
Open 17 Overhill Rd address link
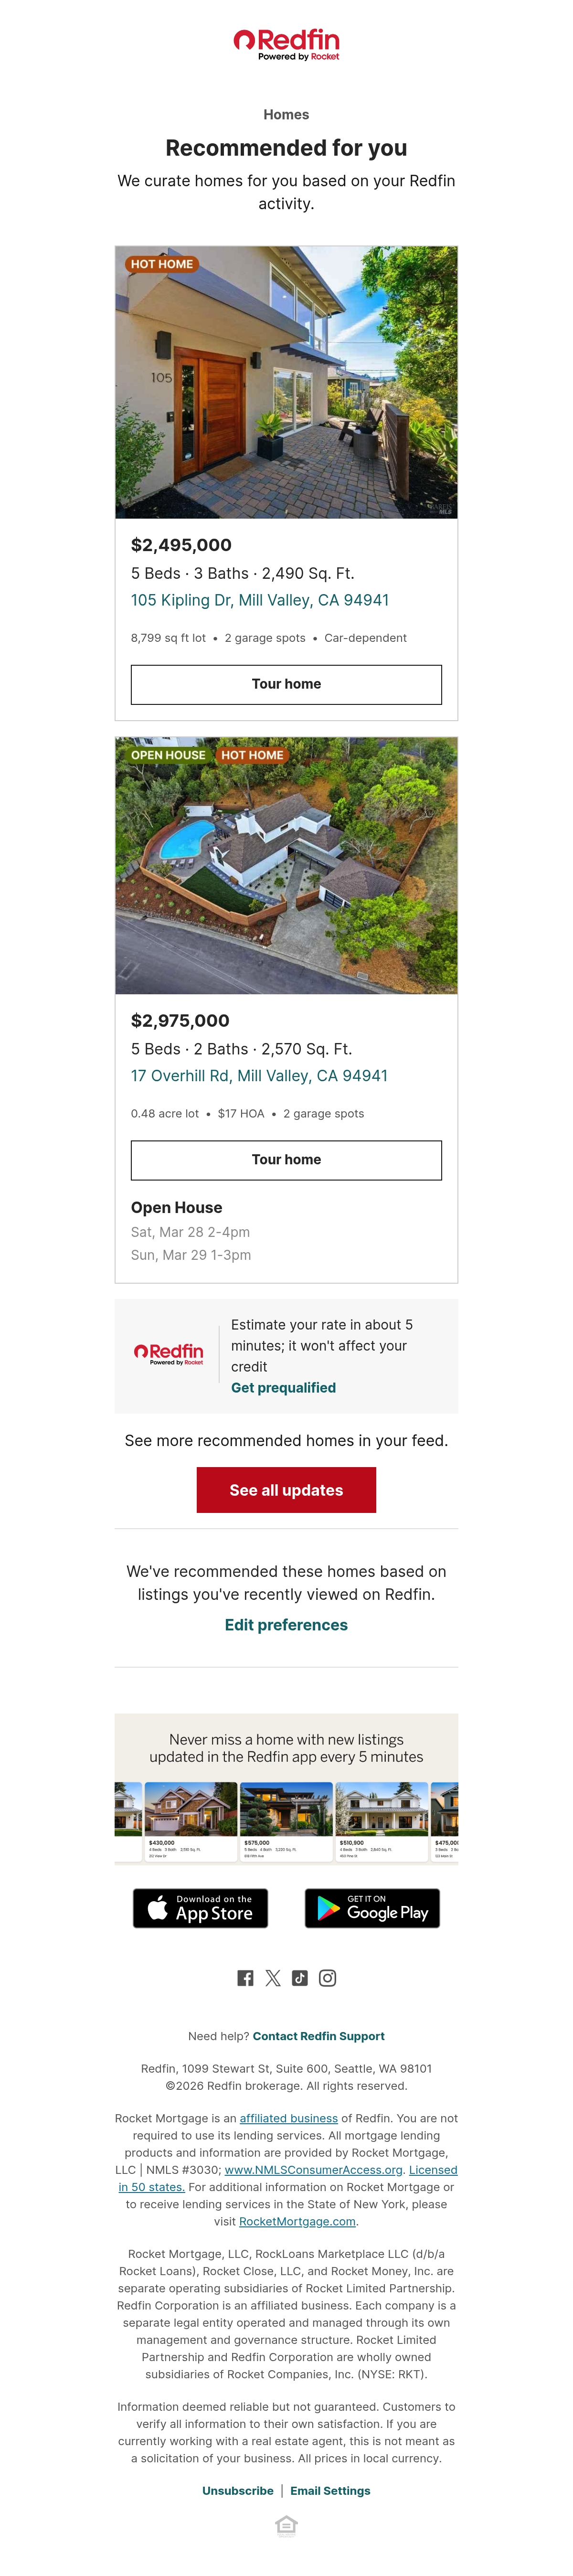[x=259, y=1075]
